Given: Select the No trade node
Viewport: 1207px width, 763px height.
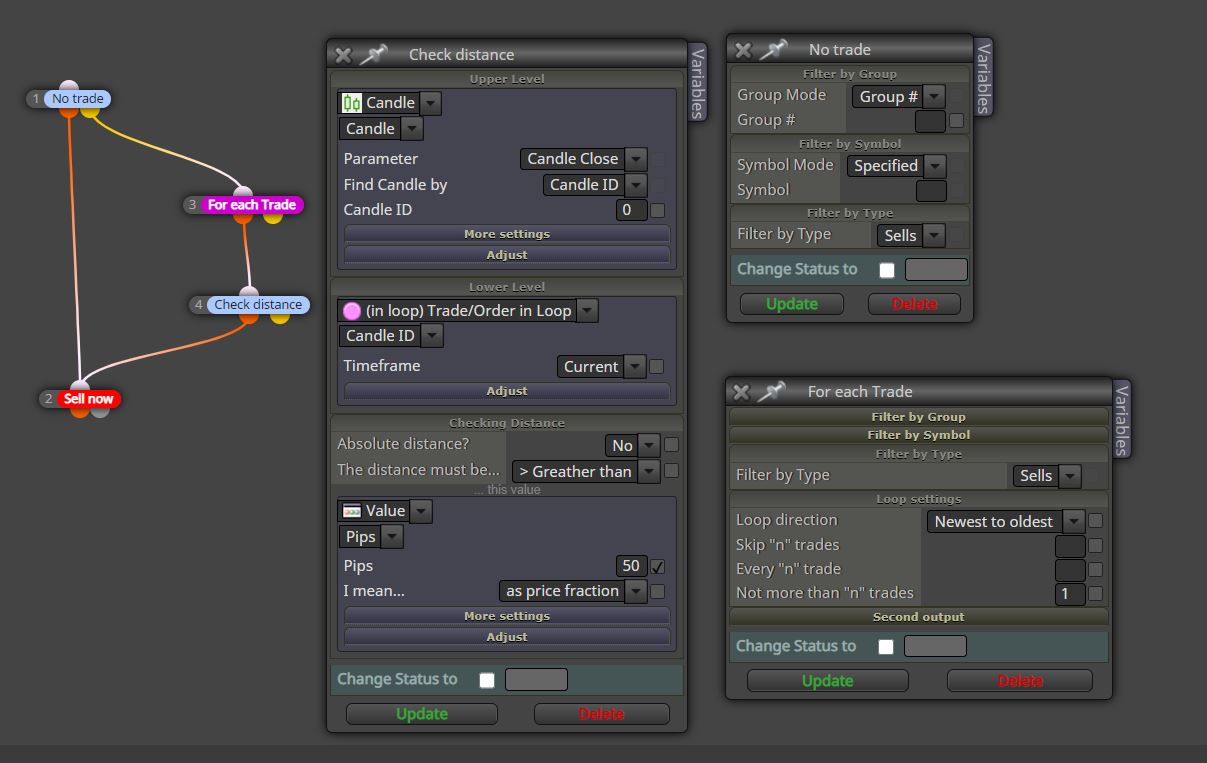Looking at the screenshot, I should click(x=77, y=99).
